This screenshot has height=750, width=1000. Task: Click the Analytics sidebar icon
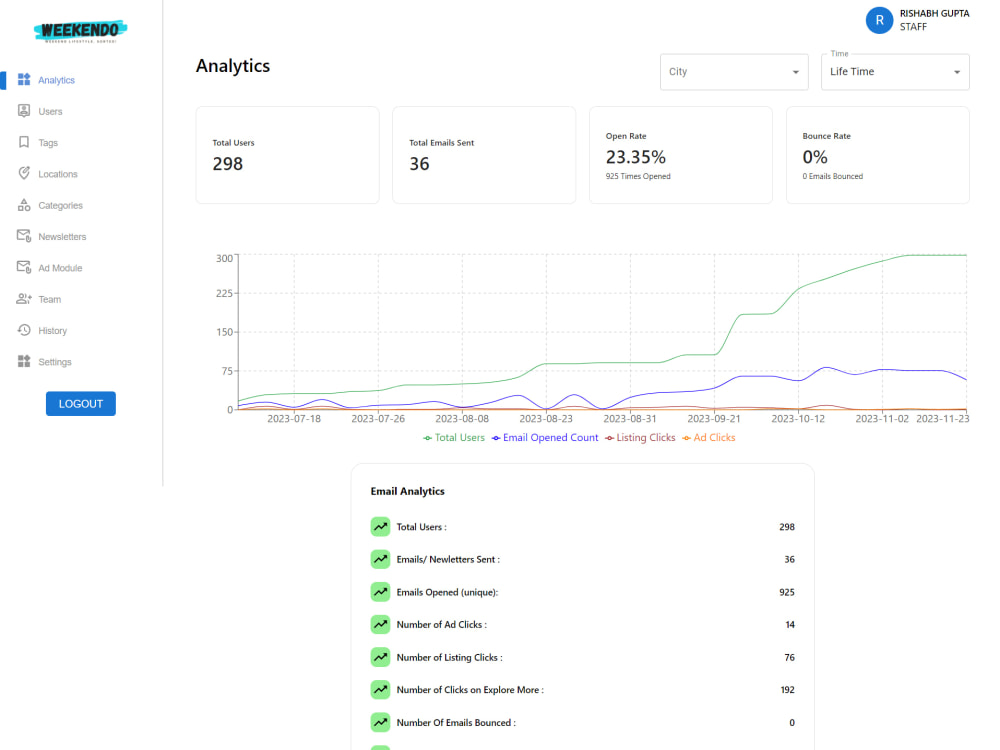[24, 80]
